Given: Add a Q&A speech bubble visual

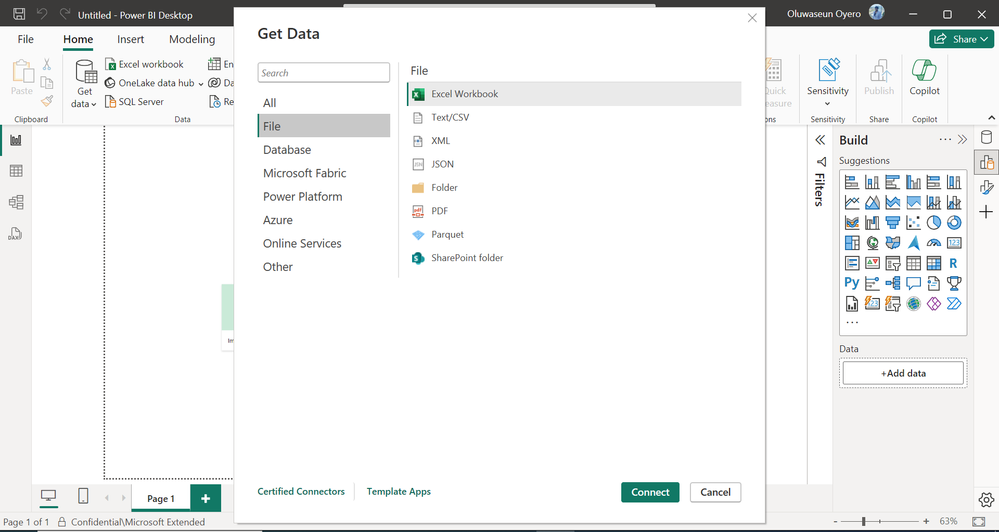Looking at the screenshot, I should pos(913,283).
